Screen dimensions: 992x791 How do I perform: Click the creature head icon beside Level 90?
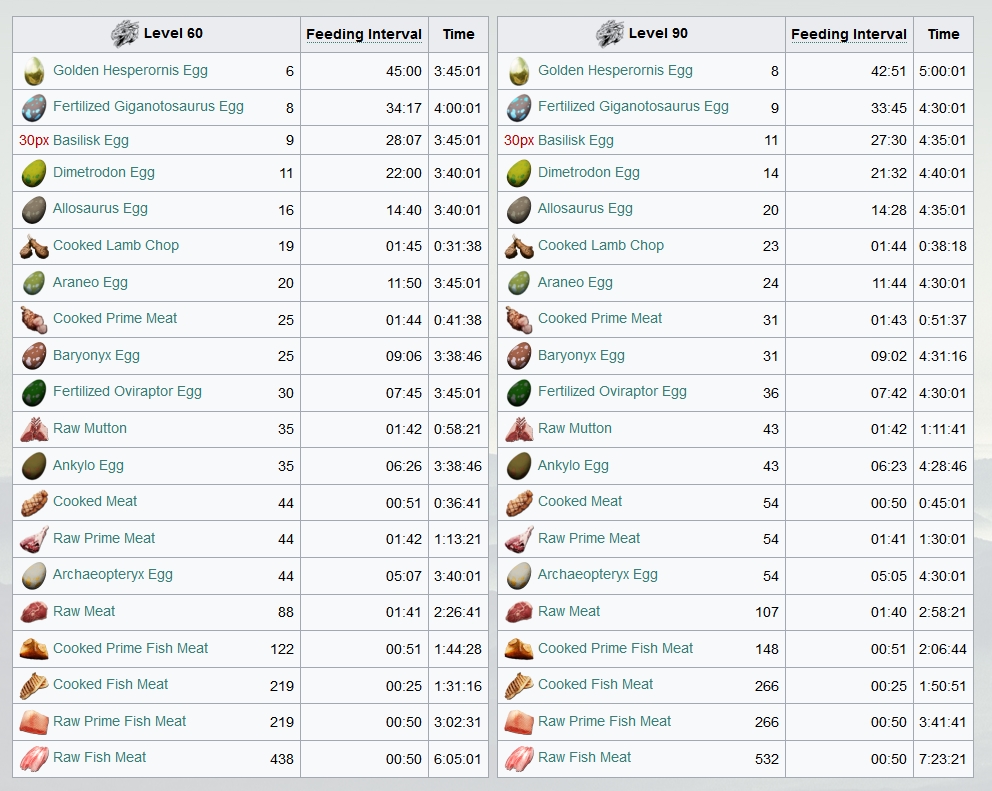pyautogui.click(x=610, y=34)
